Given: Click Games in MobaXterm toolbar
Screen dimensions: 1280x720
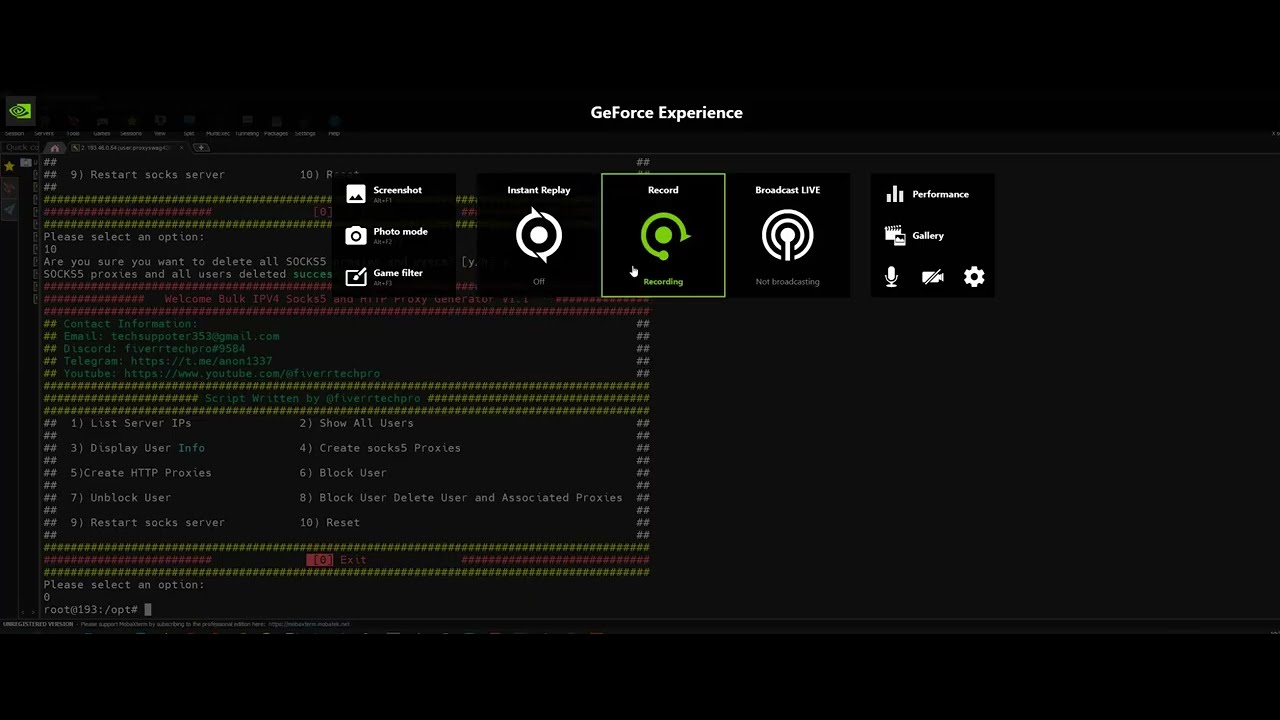Looking at the screenshot, I should (x=102, y=129).
